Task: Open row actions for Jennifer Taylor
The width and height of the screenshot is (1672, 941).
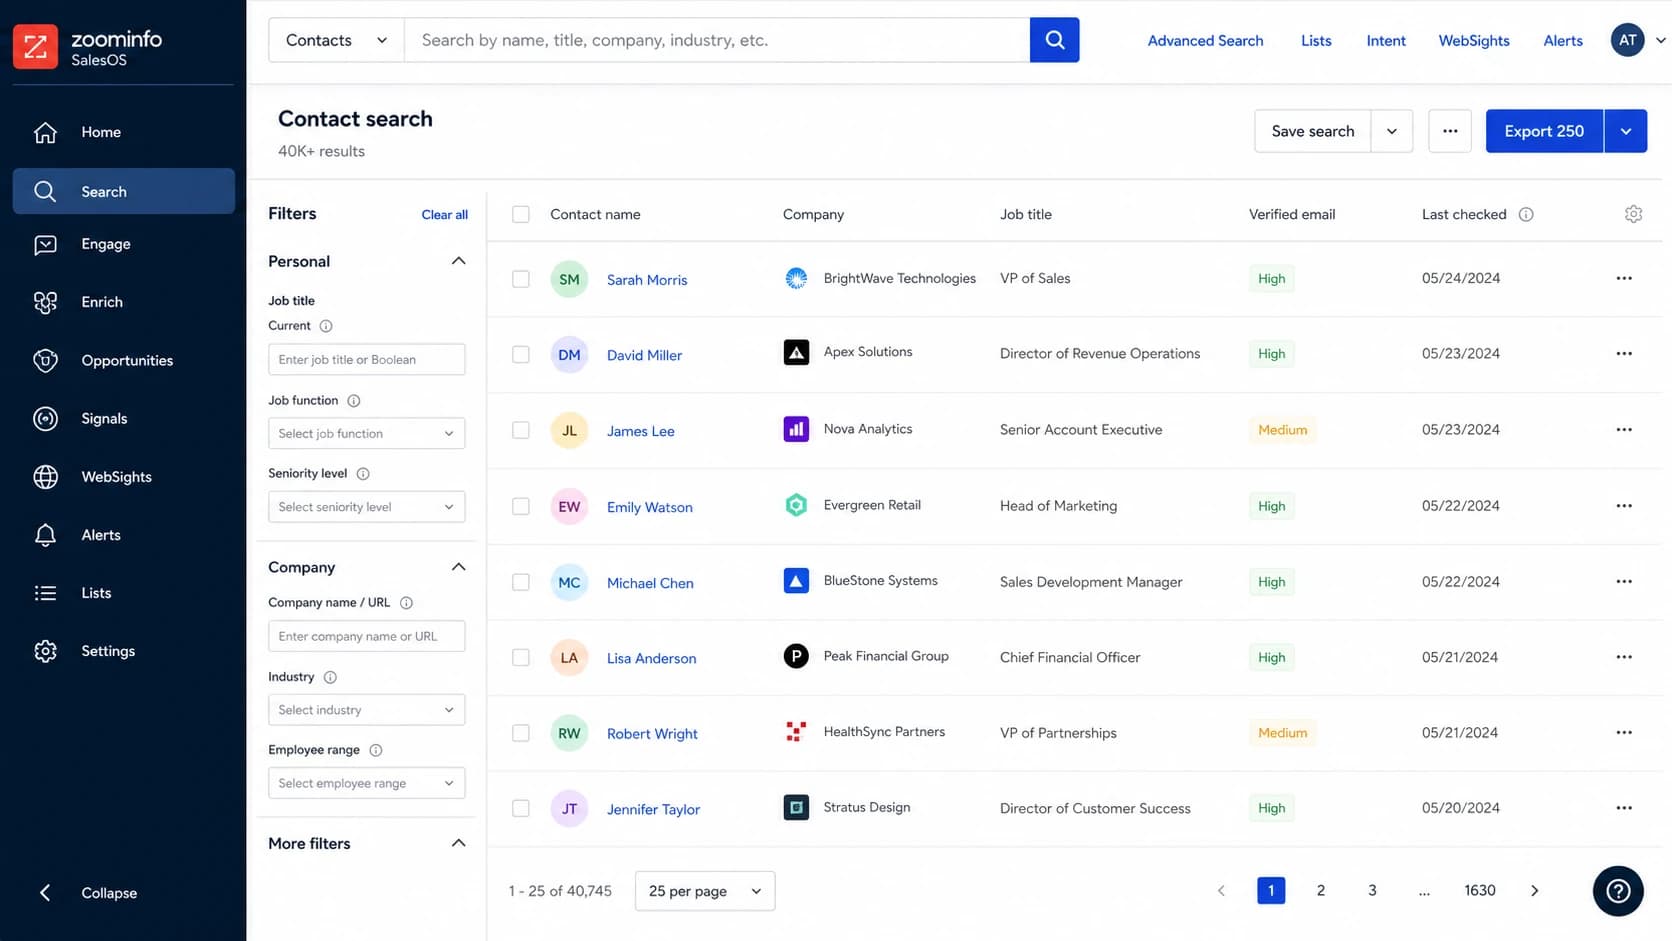Action: [1624, 808]
